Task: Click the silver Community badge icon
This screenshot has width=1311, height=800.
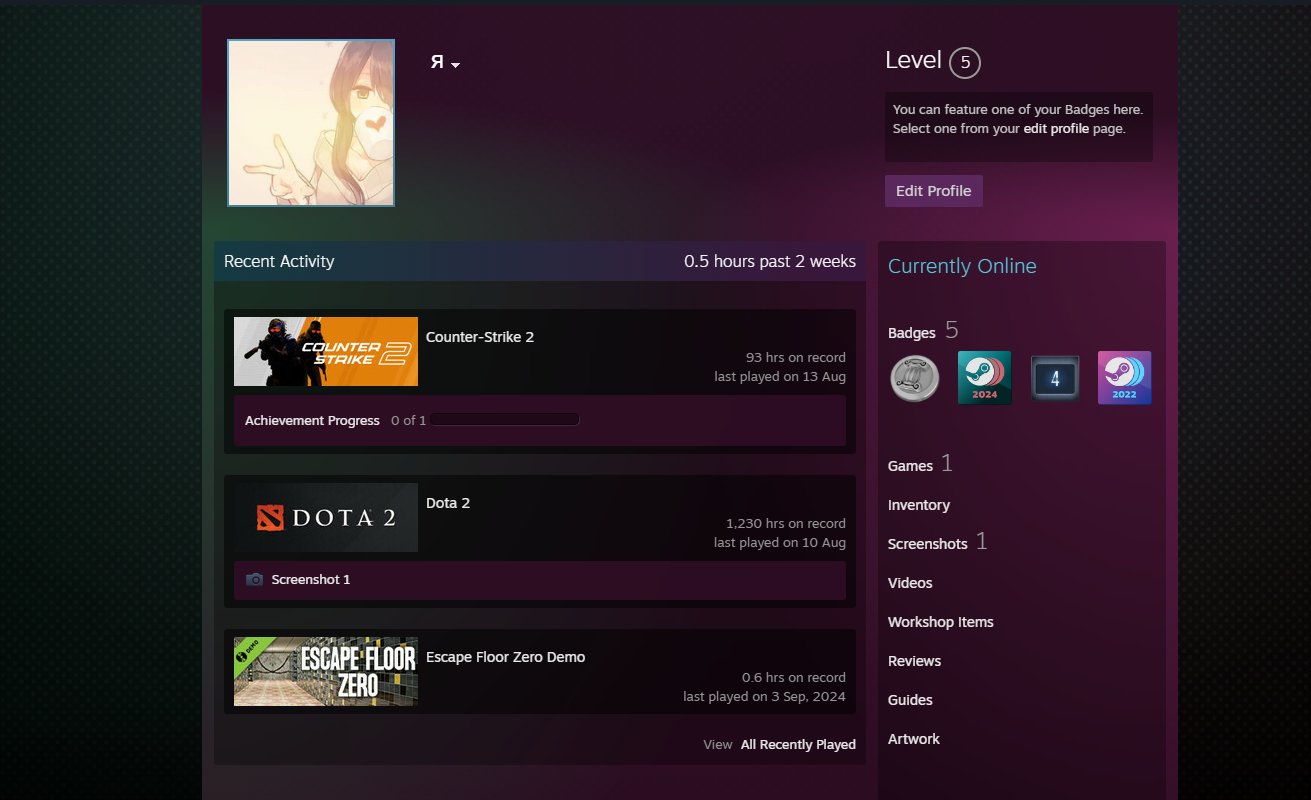Action: coord(914,378)
